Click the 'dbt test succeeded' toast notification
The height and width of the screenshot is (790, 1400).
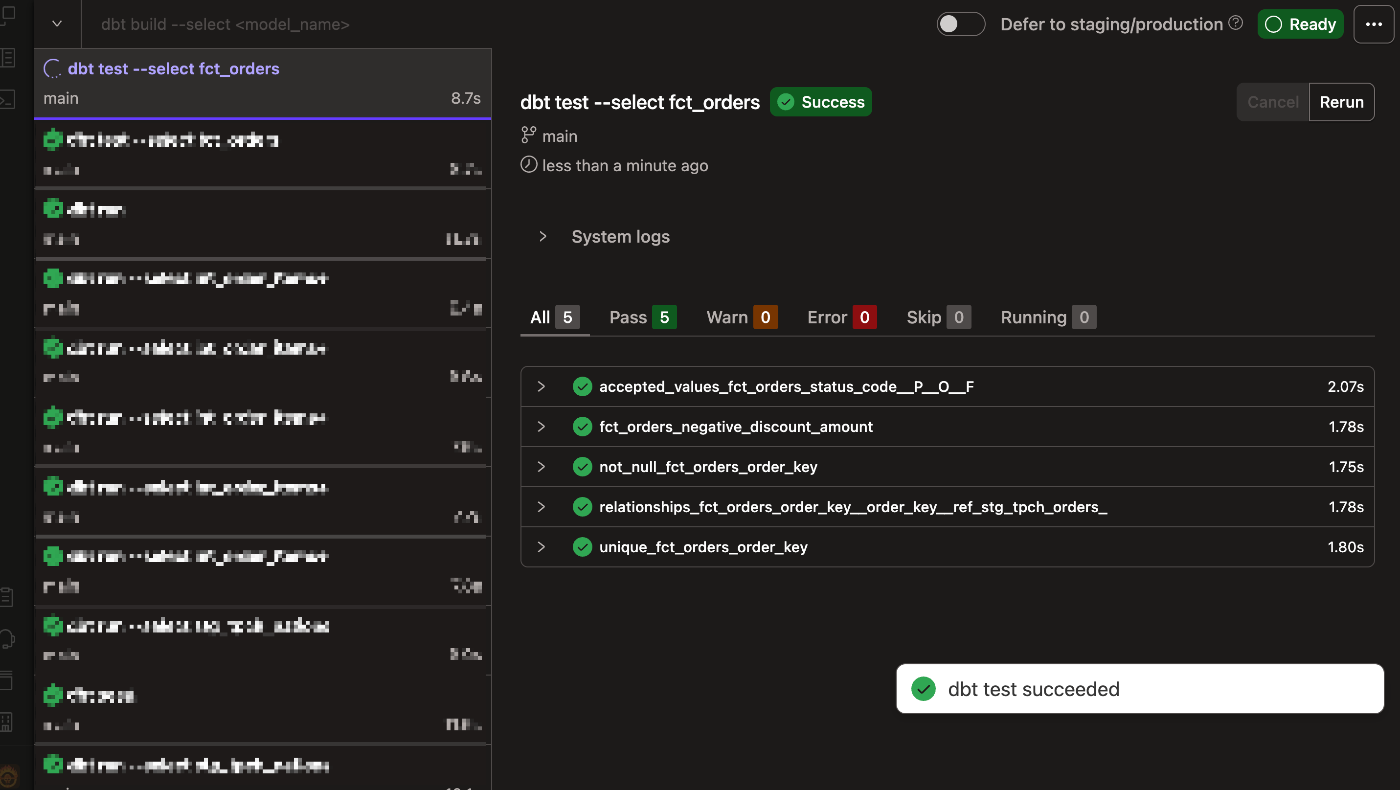(x=1140, y=689)
